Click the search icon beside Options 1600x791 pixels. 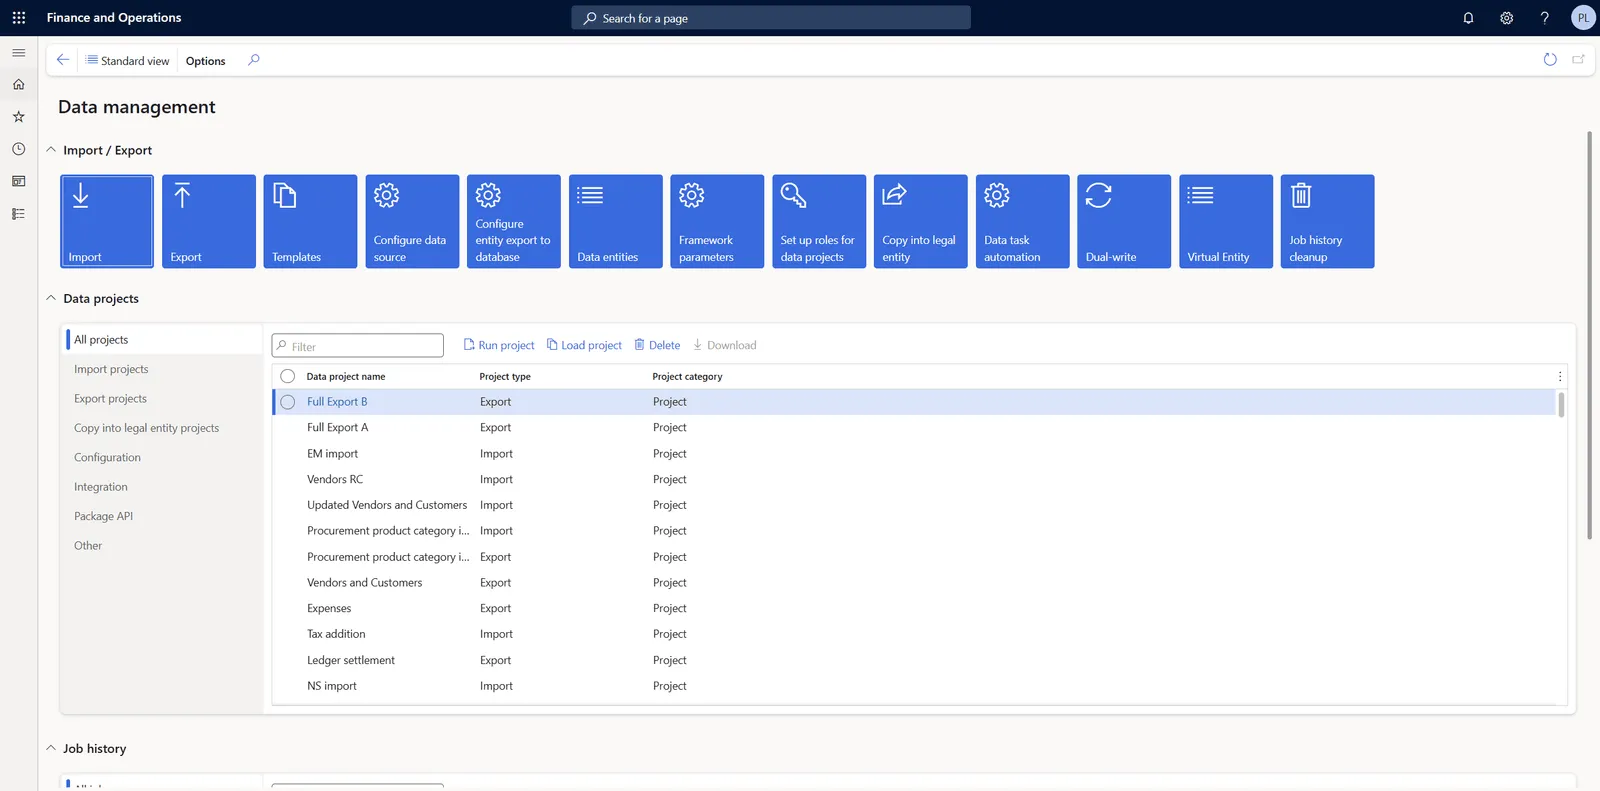tap(254, 60)
